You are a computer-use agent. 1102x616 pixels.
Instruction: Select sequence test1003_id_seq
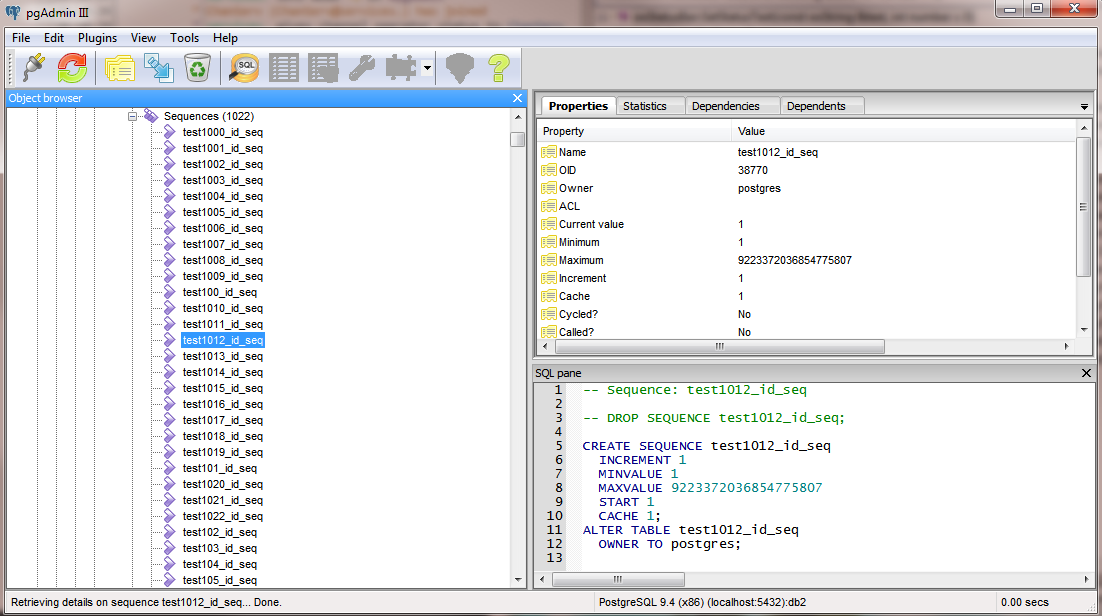click(x=223, y=180)
